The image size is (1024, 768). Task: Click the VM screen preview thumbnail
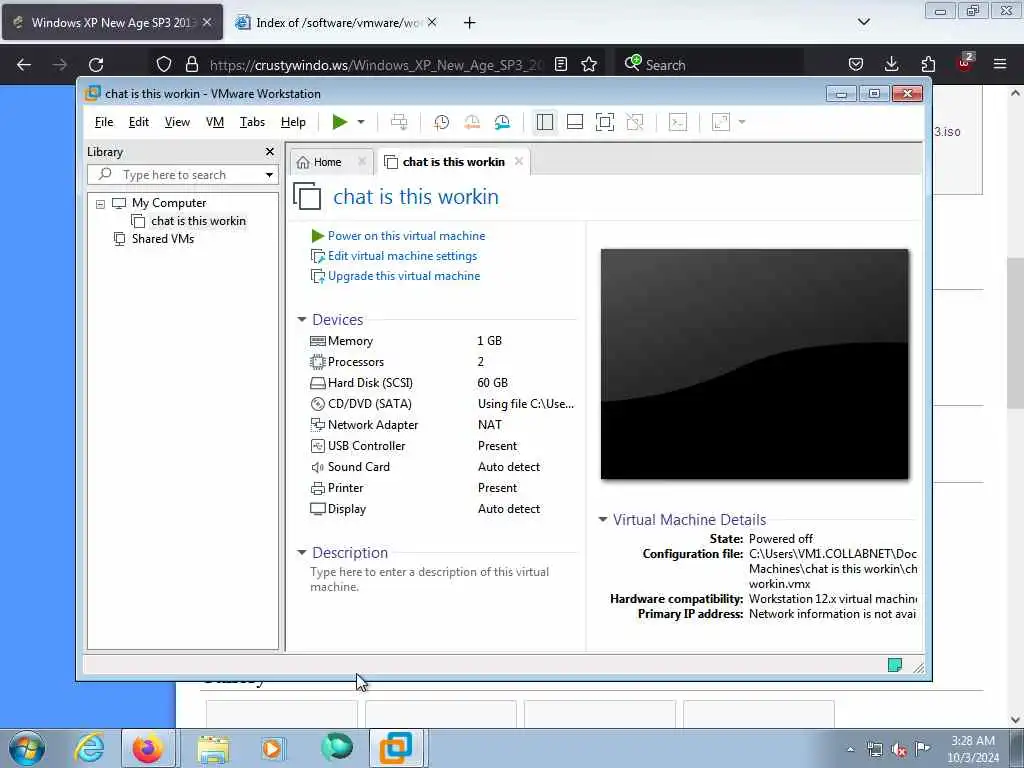pos(754,364)
